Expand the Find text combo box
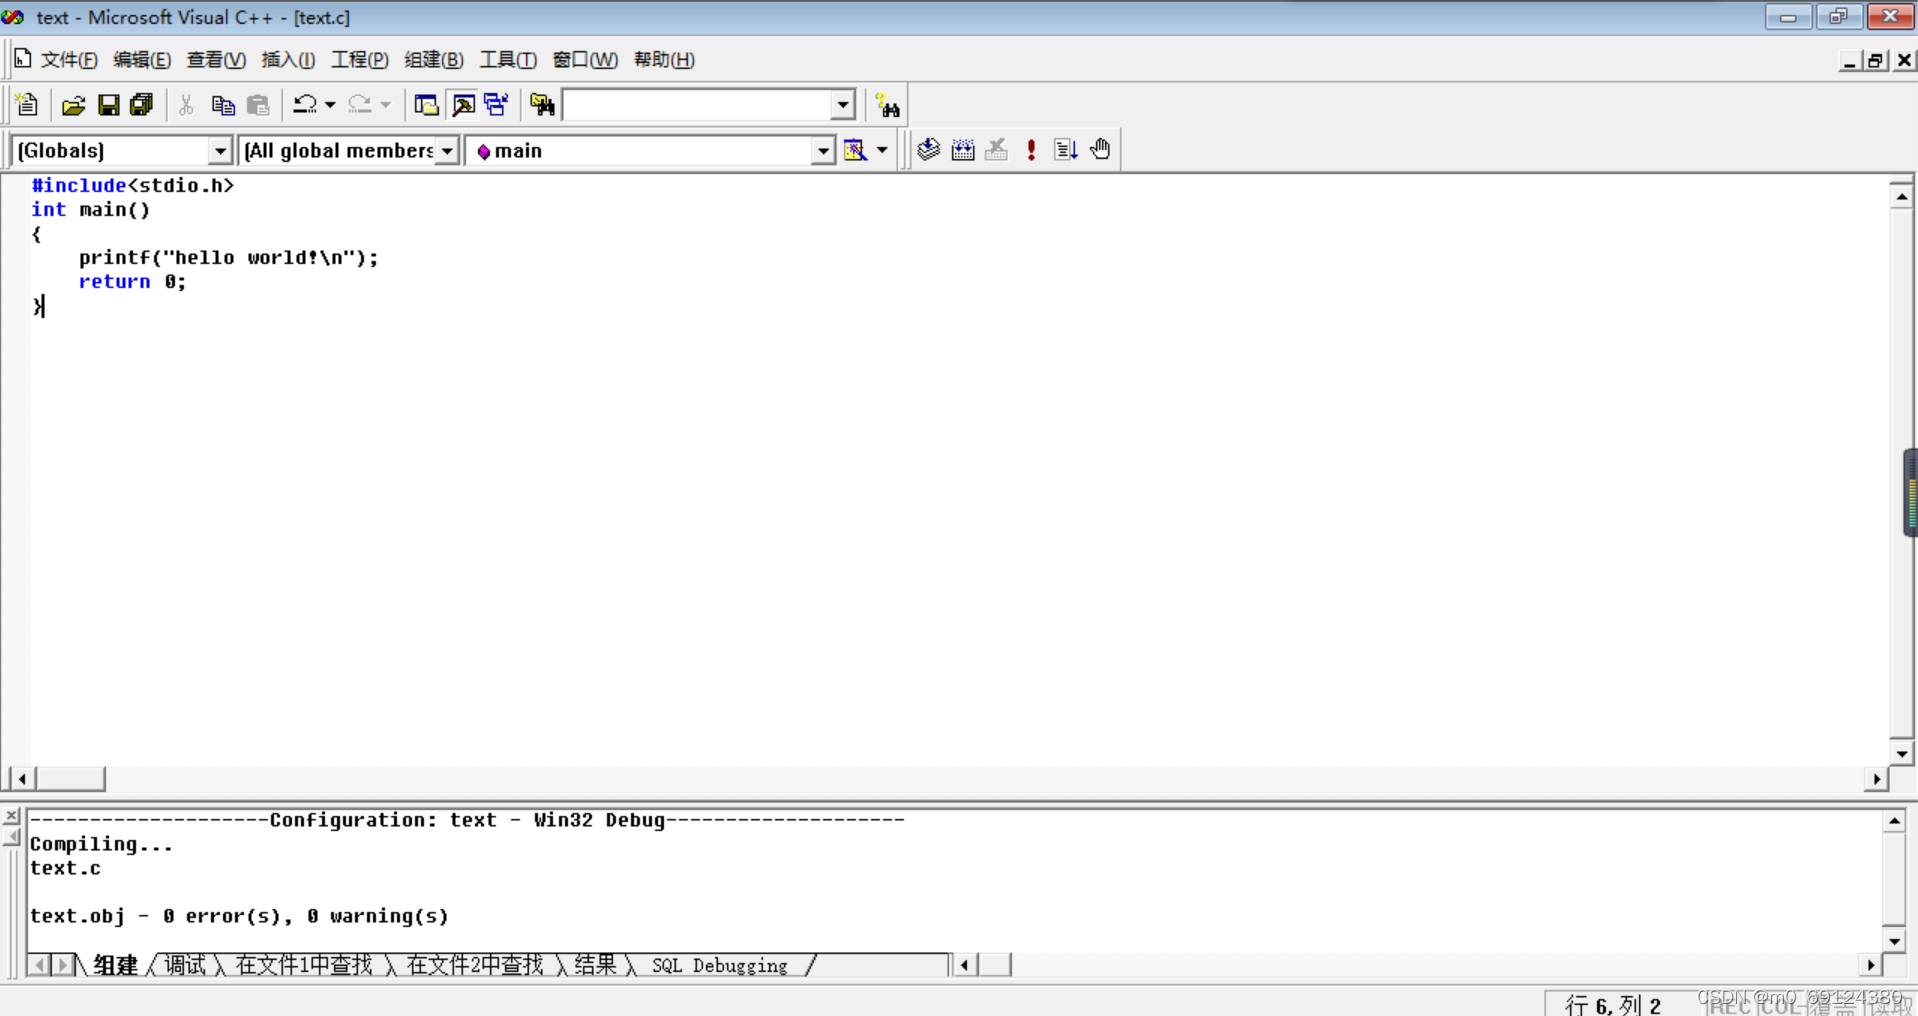Image resolution: width=1918 pixels, height=1016 pixels. (x=843, y=105)
